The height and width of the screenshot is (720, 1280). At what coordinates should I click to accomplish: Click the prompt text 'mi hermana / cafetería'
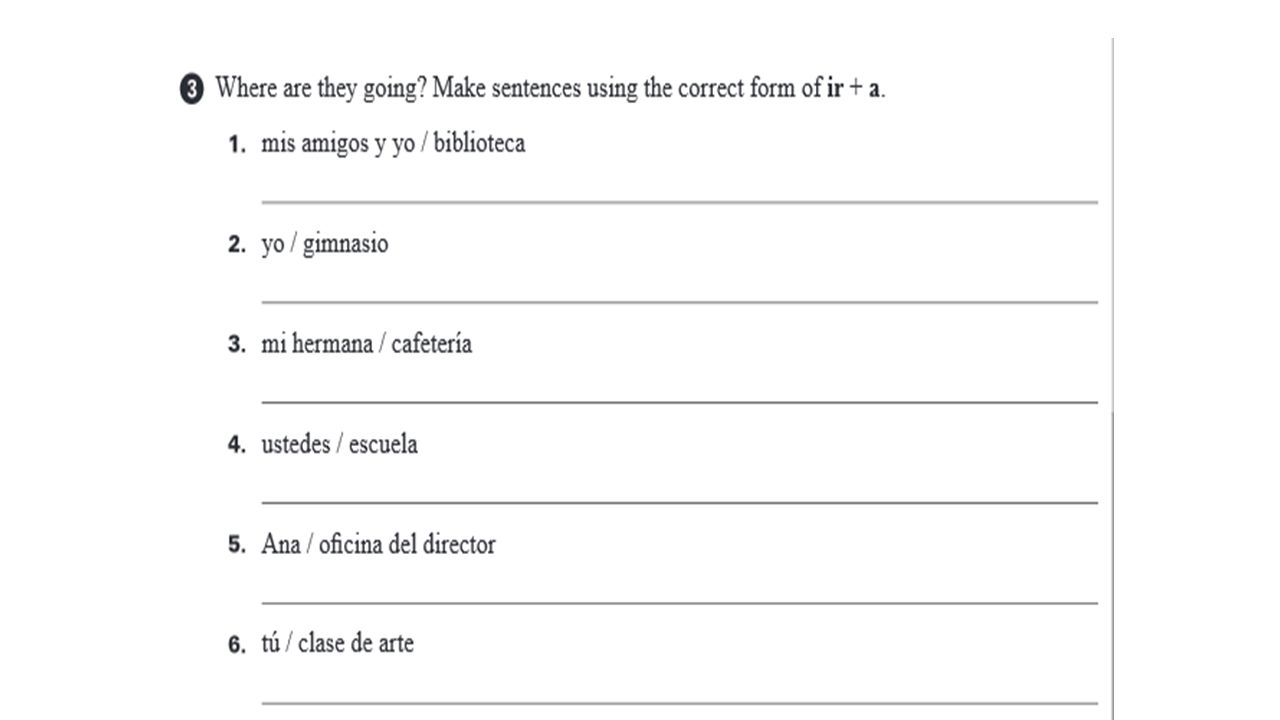(x=367, y=344)
